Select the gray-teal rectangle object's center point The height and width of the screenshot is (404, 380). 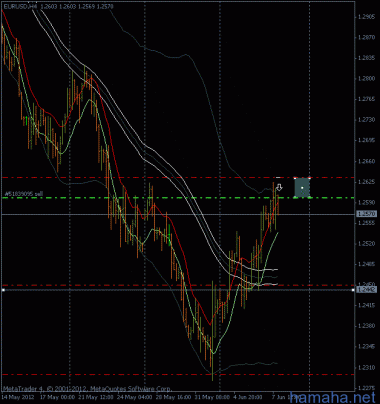point(302,188)
